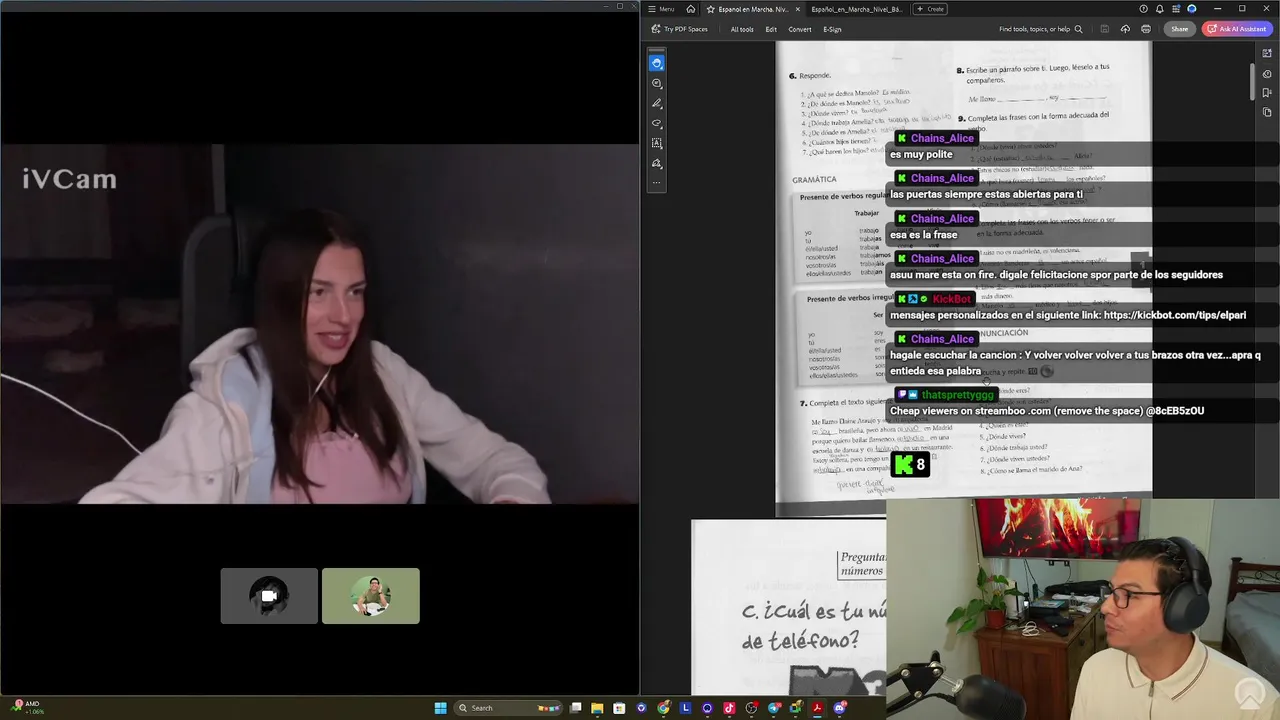
Task: Open TikTok app from taskbar
Action: (729, 708)
